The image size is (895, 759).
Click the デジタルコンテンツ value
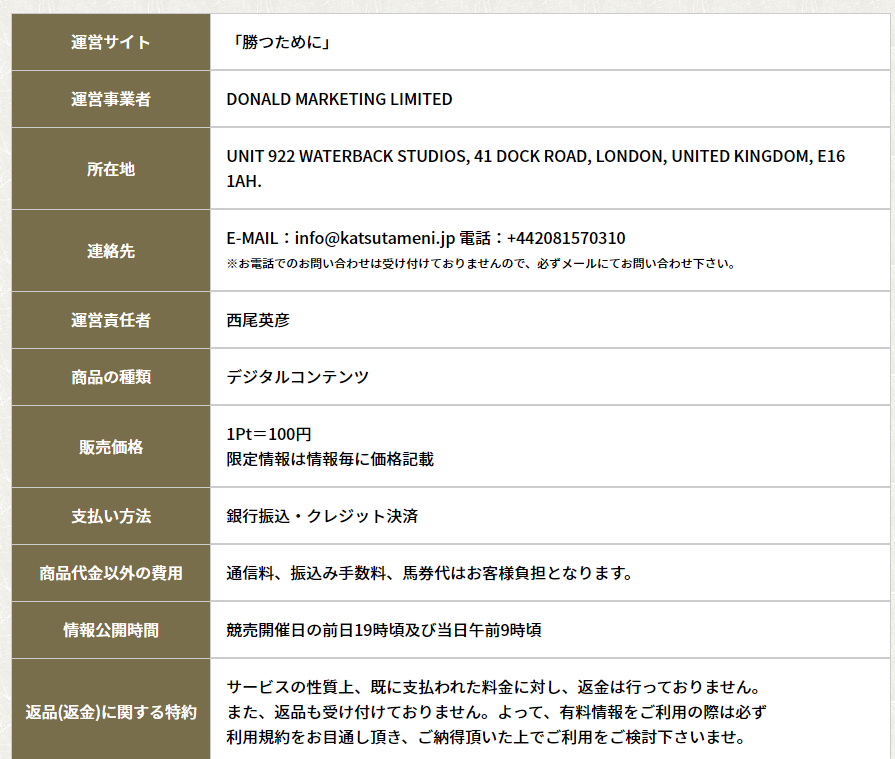pyautogui.click(x=297, y=377)
